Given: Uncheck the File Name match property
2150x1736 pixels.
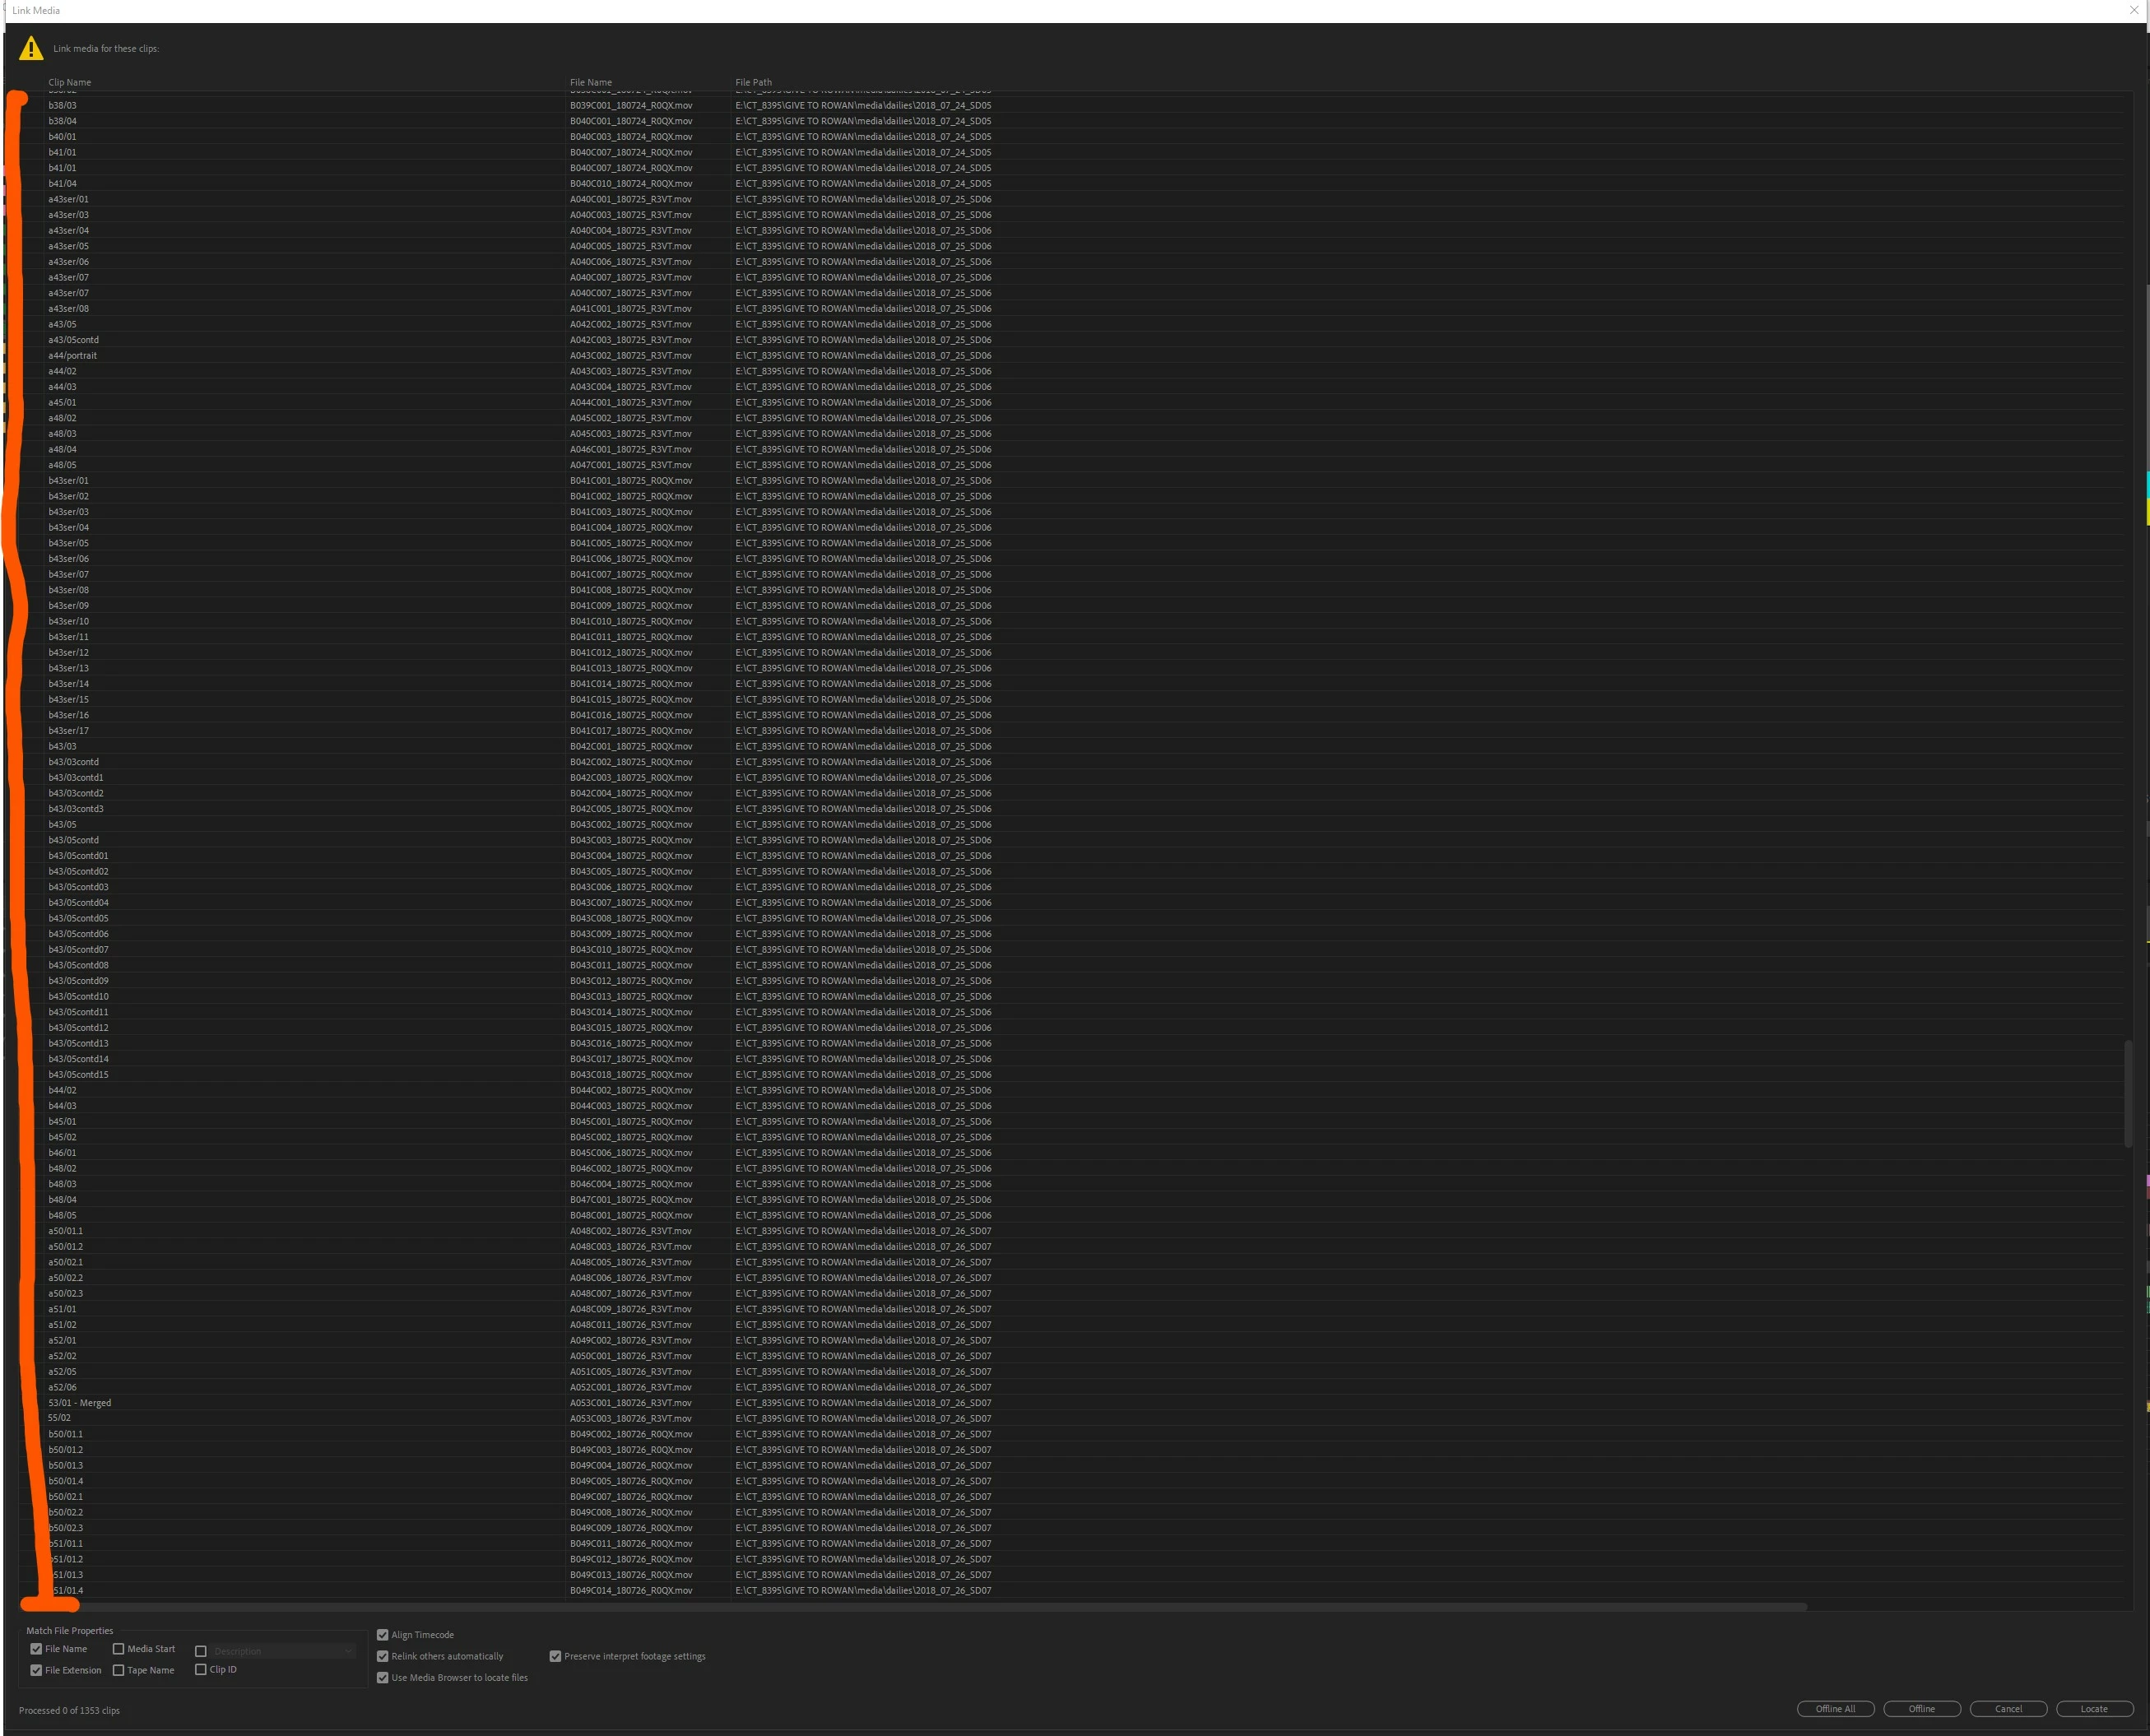Looking at the screenshot, I should [36, 1649].
